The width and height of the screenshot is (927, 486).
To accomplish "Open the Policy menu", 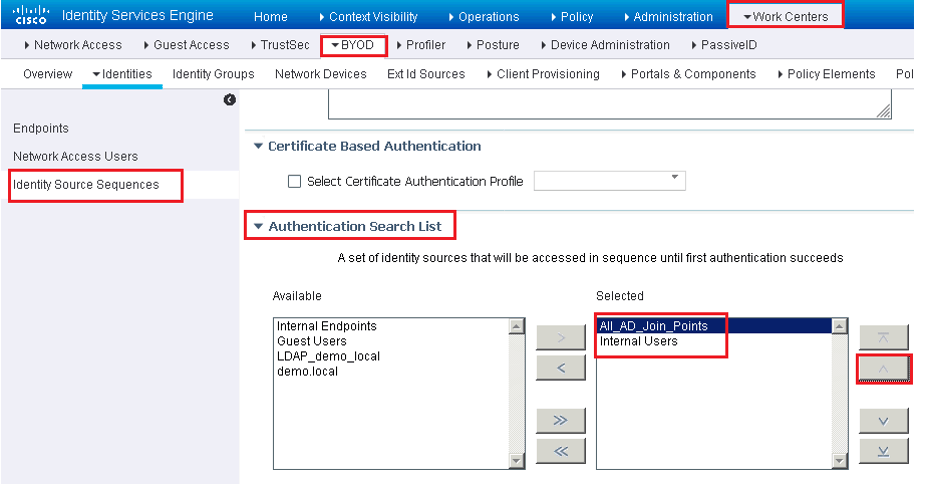I will pyautogui.click(x=572, y=17).
